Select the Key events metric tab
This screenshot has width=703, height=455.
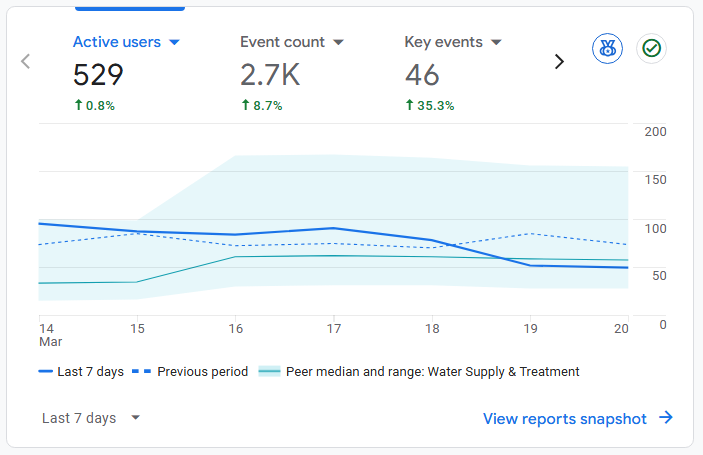point(443,42)
